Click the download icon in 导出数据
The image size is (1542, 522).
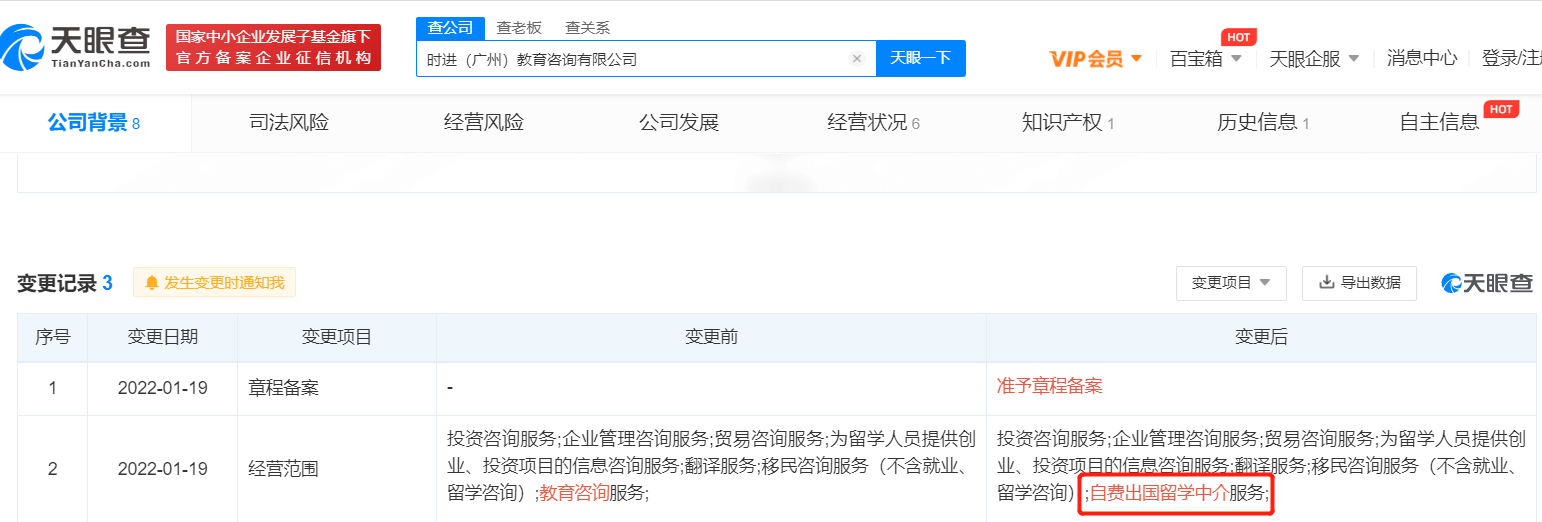(1327, 283)
